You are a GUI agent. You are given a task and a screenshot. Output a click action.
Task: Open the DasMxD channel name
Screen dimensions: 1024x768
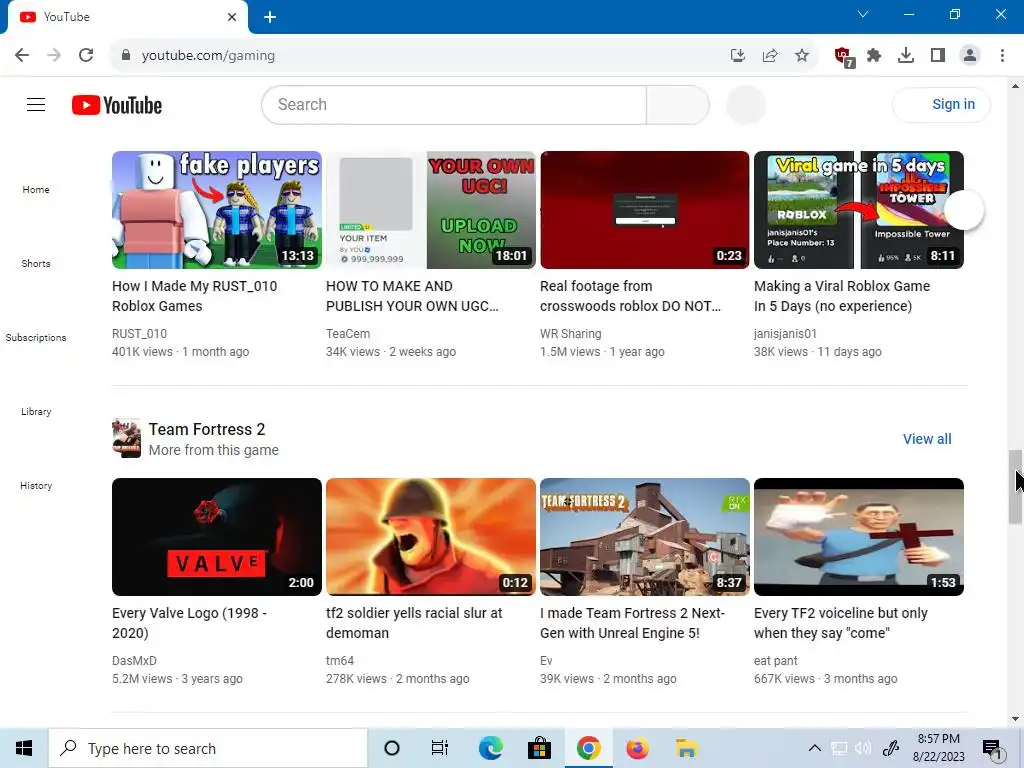tap(134, 660)
